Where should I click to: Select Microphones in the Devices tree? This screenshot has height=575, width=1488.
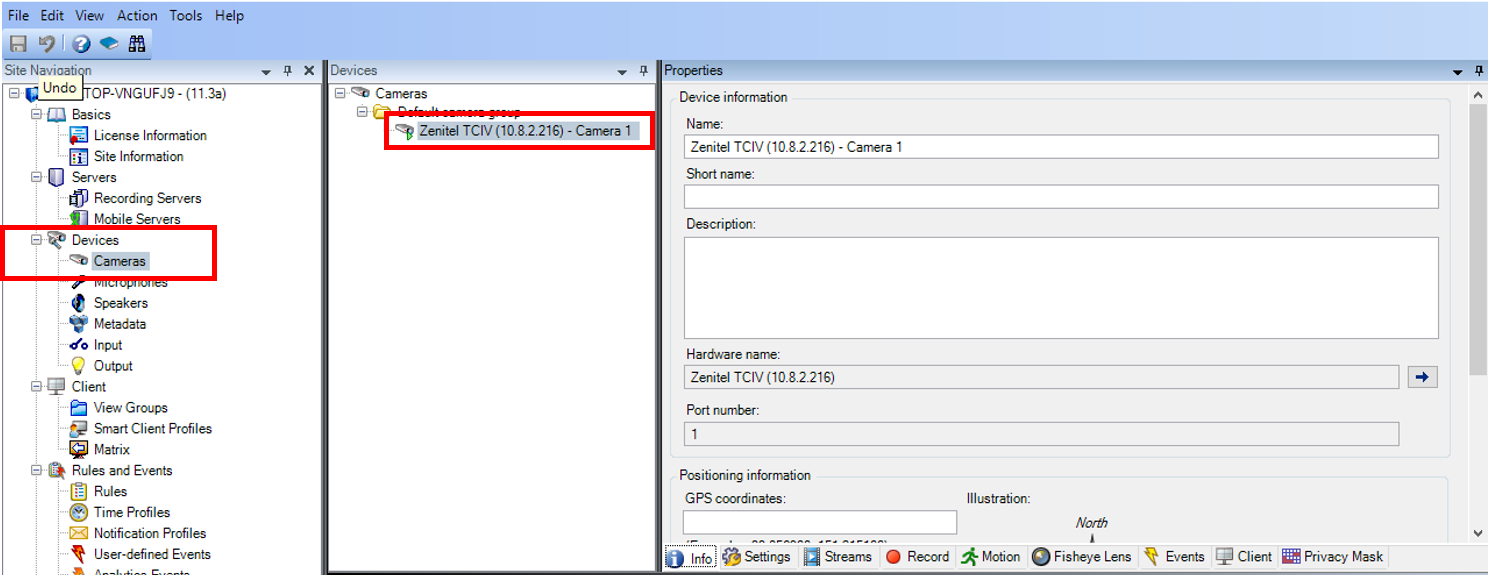[x=130, y=282]
